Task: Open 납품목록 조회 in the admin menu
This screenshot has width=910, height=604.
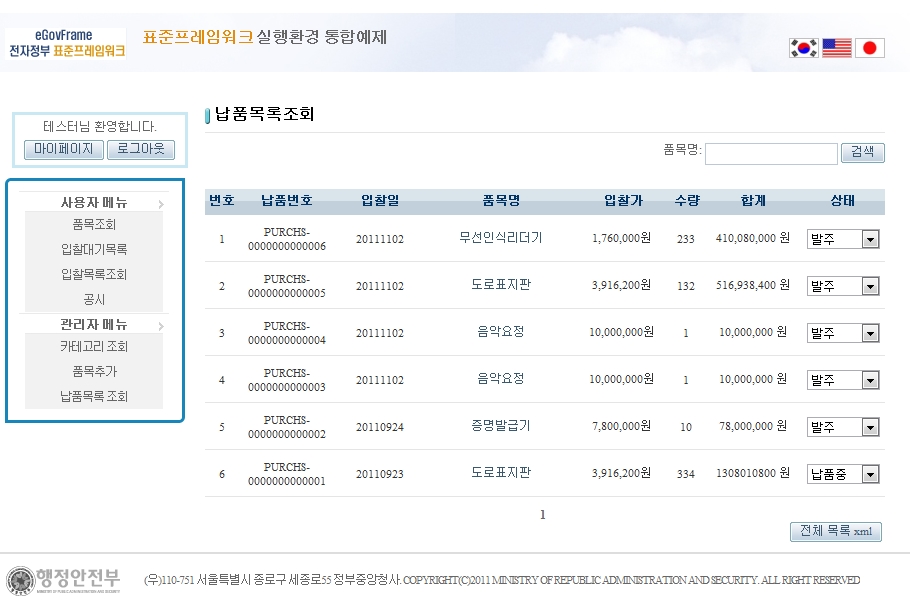Action: coord(94,397)
